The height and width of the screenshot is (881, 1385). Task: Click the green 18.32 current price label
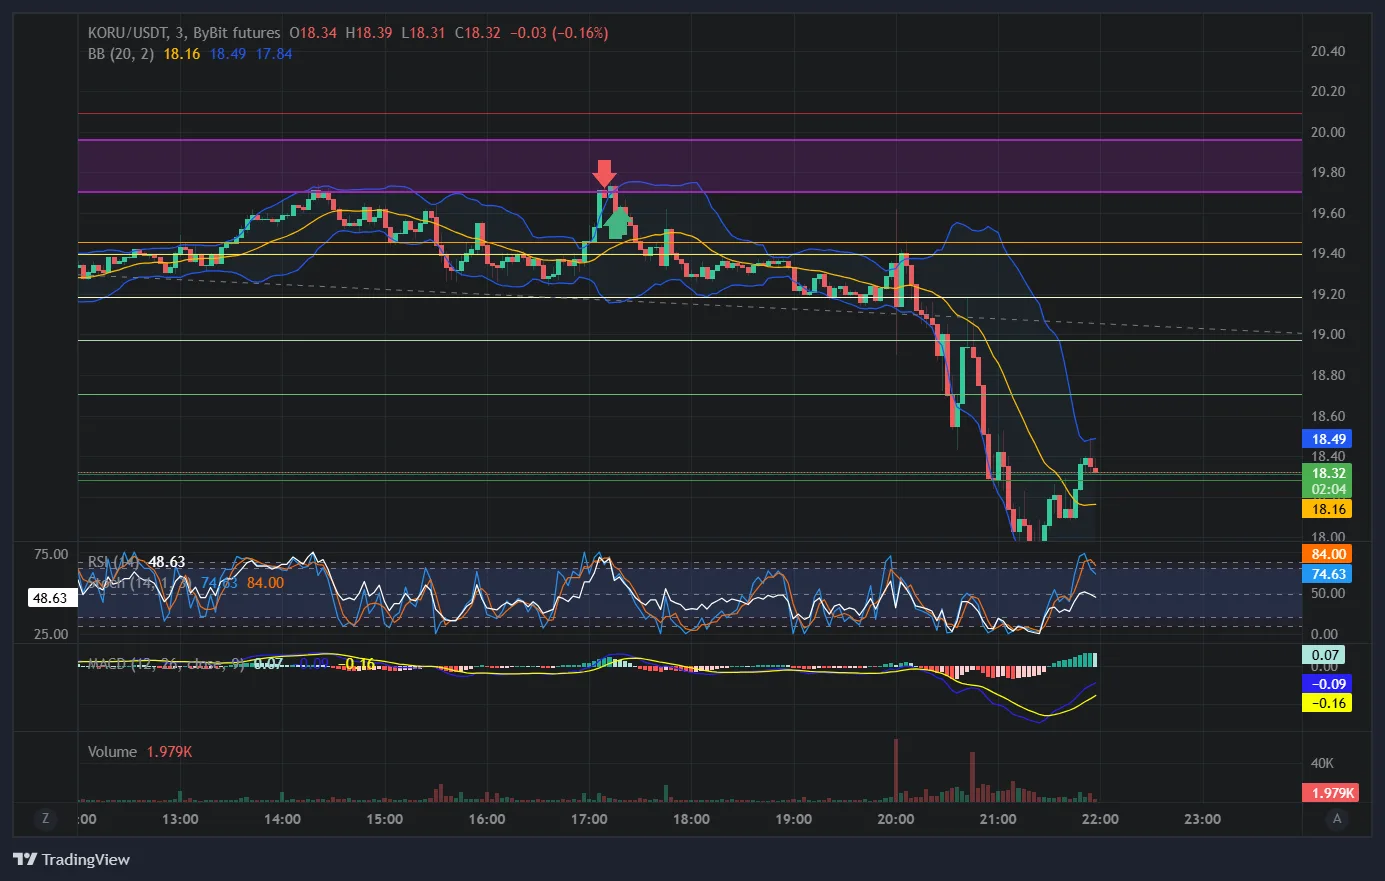pyautogui.click(x=1328, y=473)
